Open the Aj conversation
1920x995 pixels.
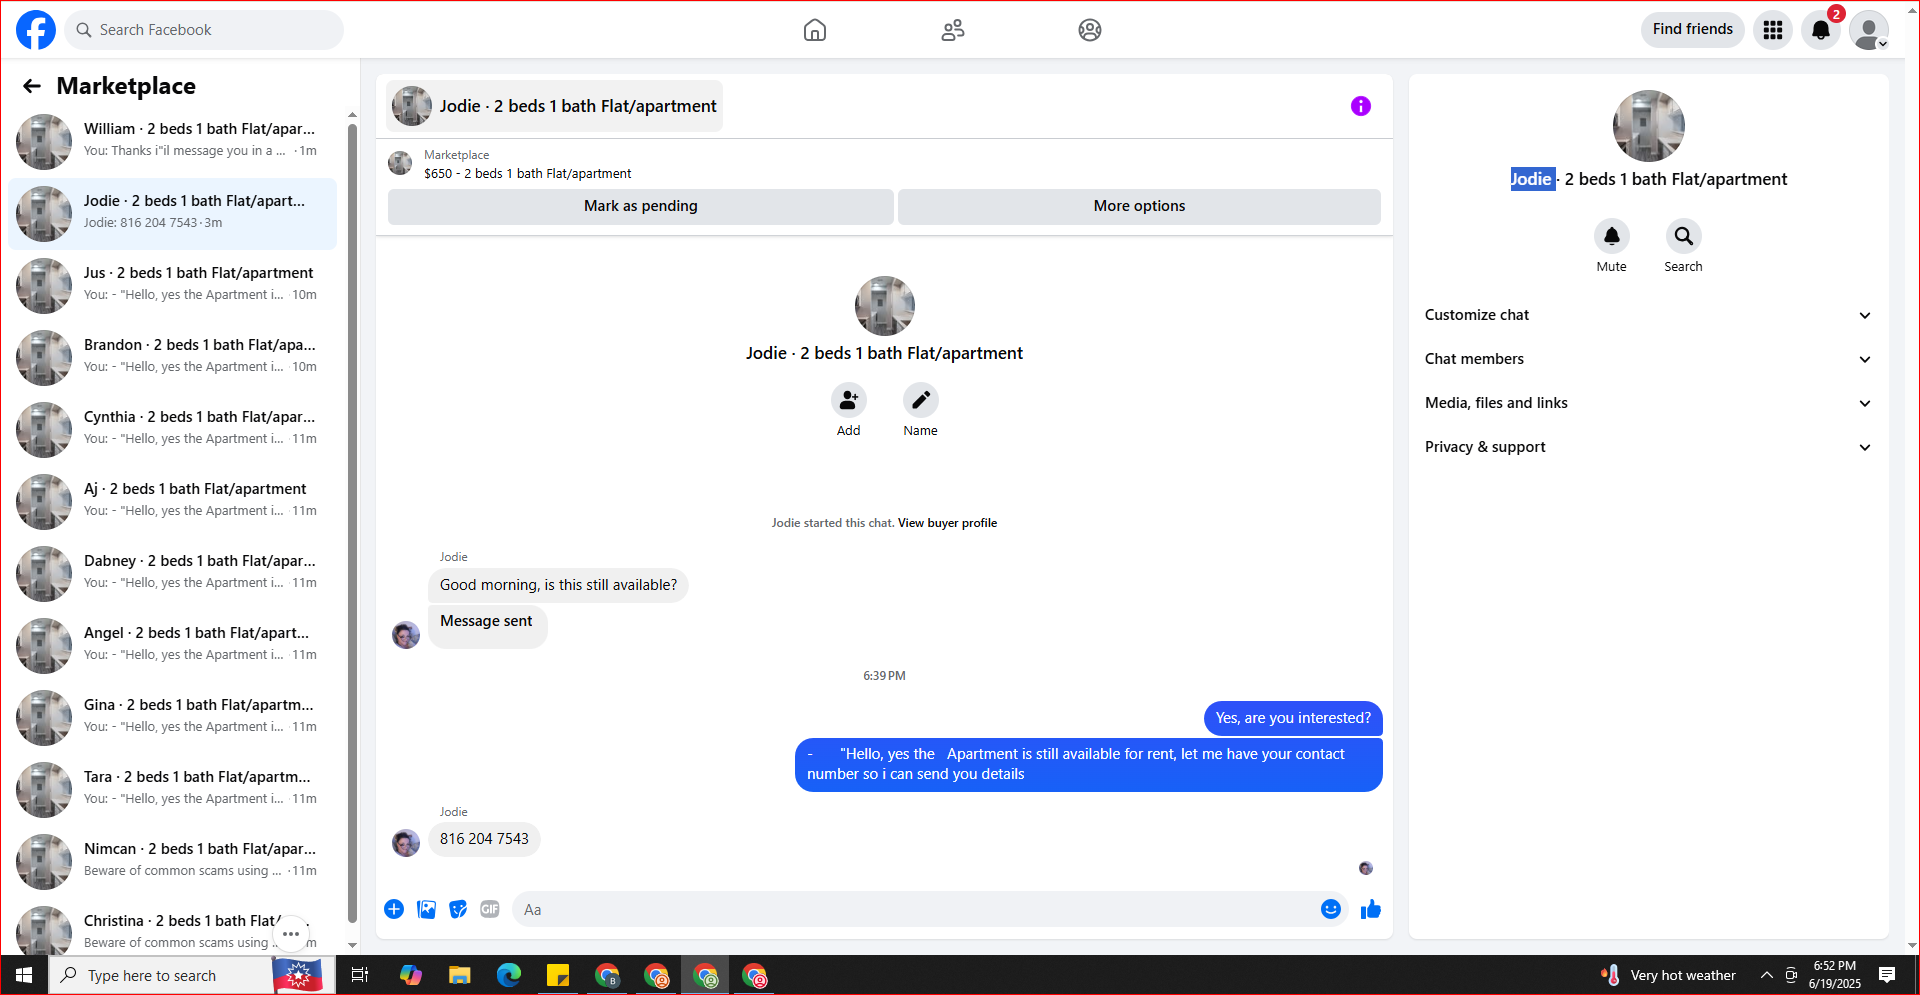[x=173, y=502]
